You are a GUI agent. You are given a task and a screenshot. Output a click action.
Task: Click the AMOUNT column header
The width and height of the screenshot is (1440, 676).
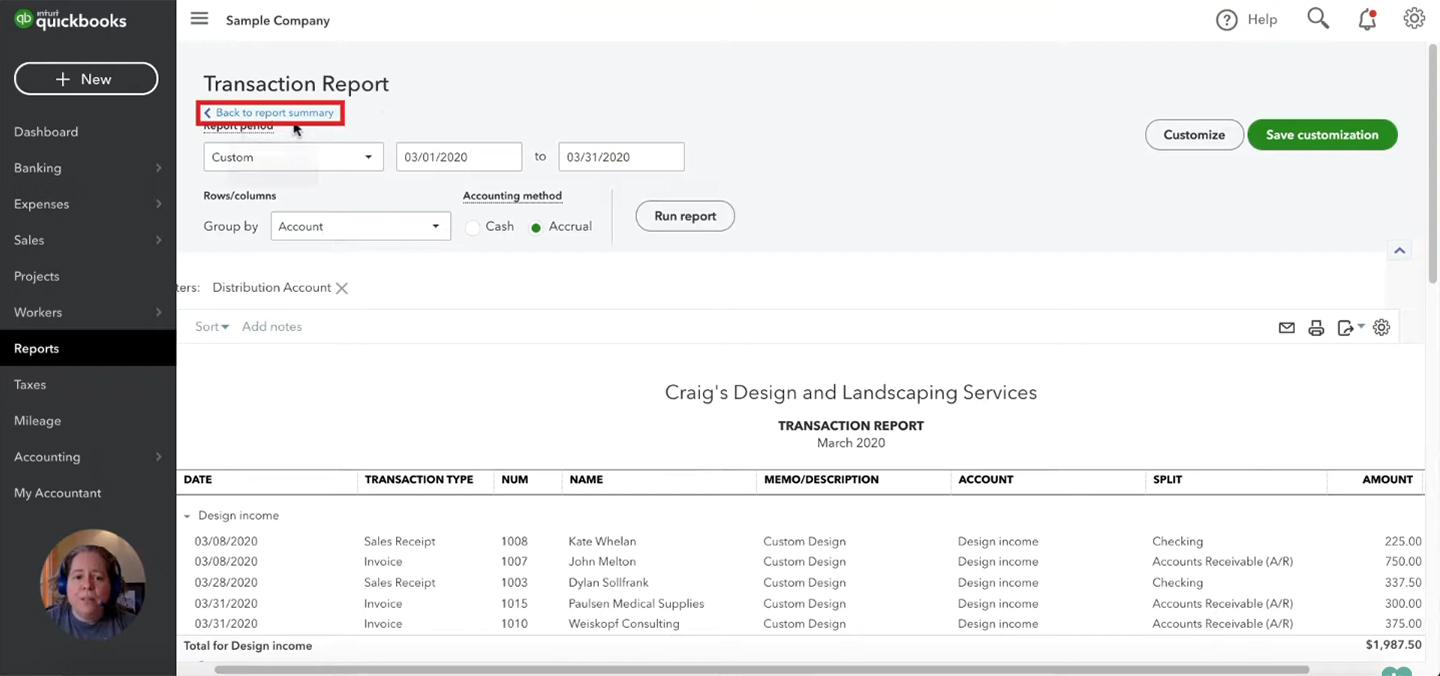(1388, 480)
